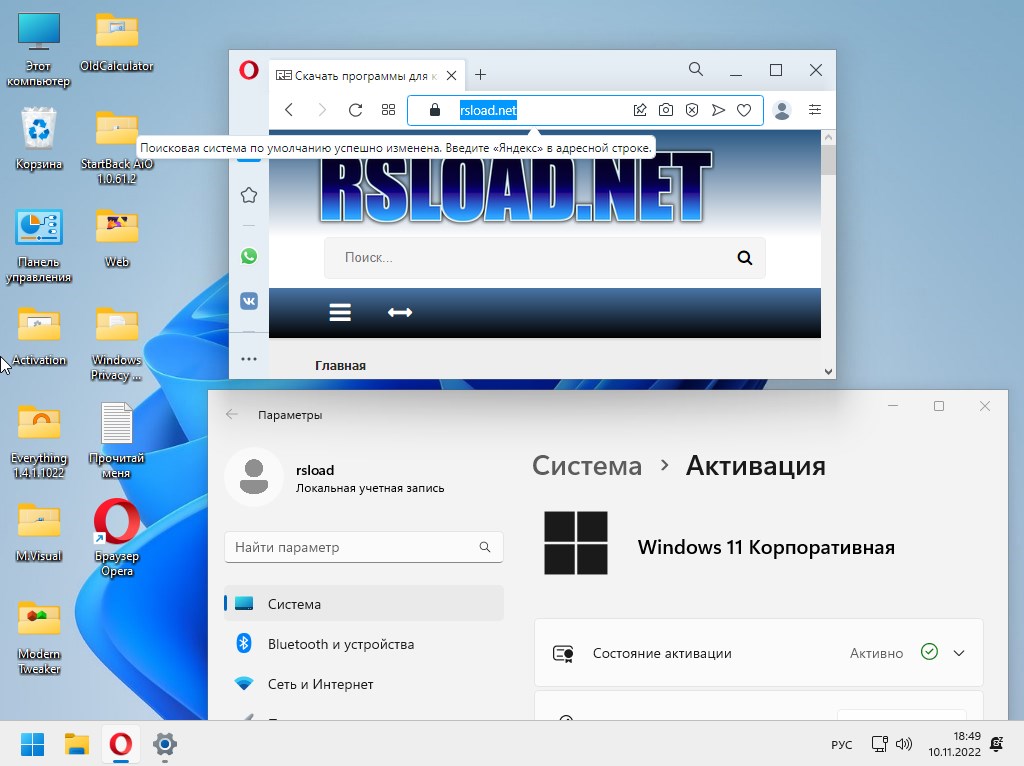Open Everything 1.4.1.1022 folder
This screenshot has width=1024, height=766.
(39, 442)
